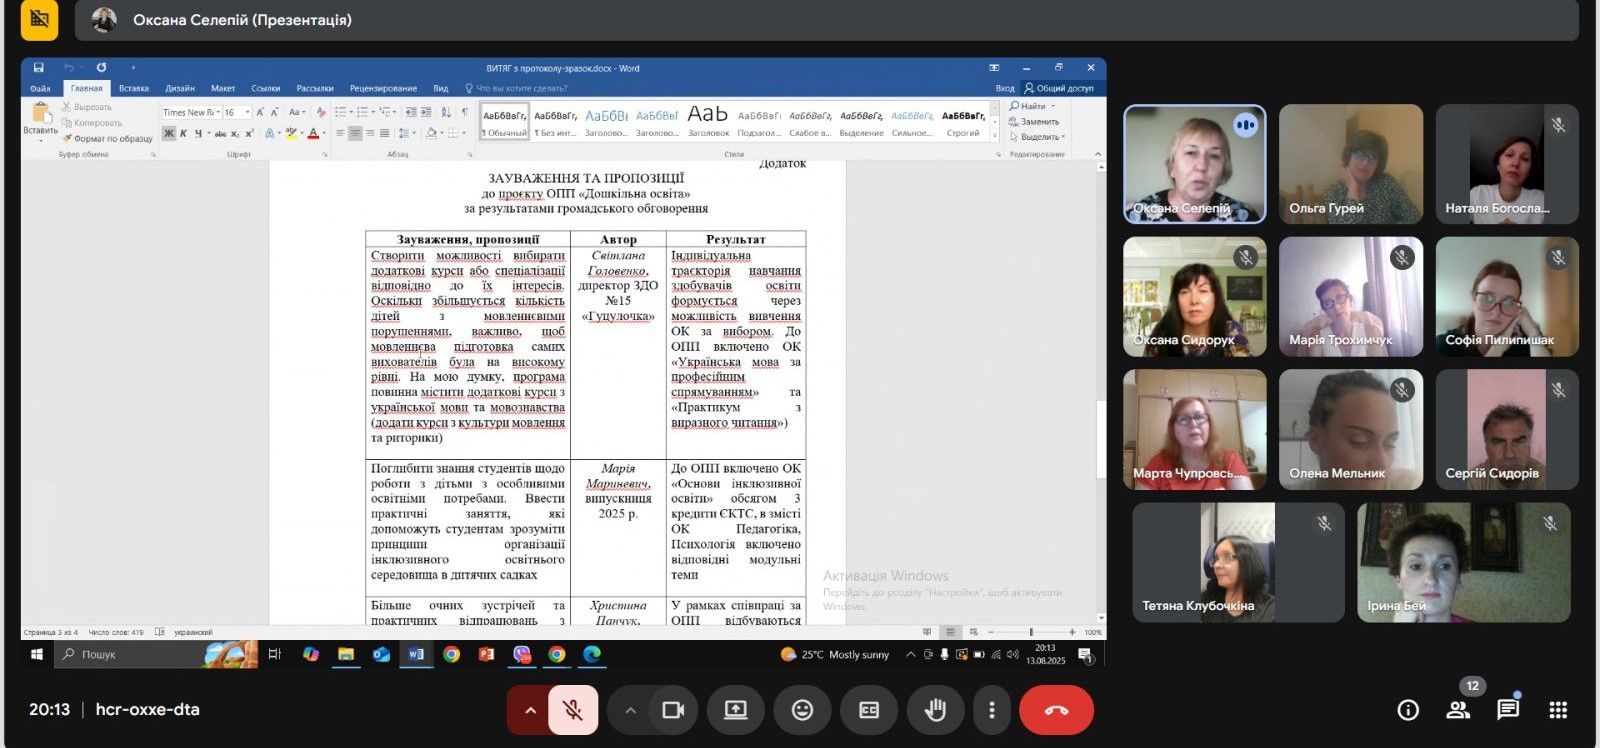Toggle the camera button in Meet
Screen dimensions: 1600x748
[x=673, y=710]
